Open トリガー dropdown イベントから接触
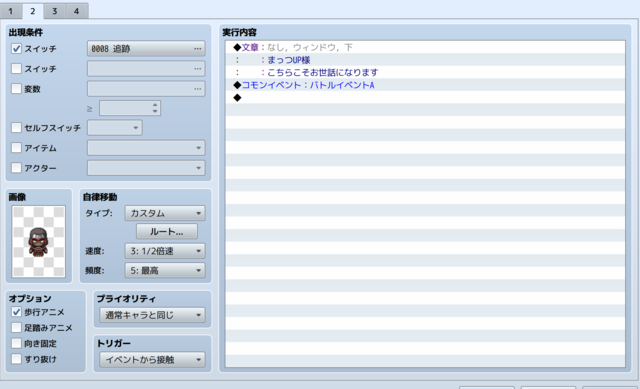The width and height of the screenshot is (640, 389). pos(152,360)
